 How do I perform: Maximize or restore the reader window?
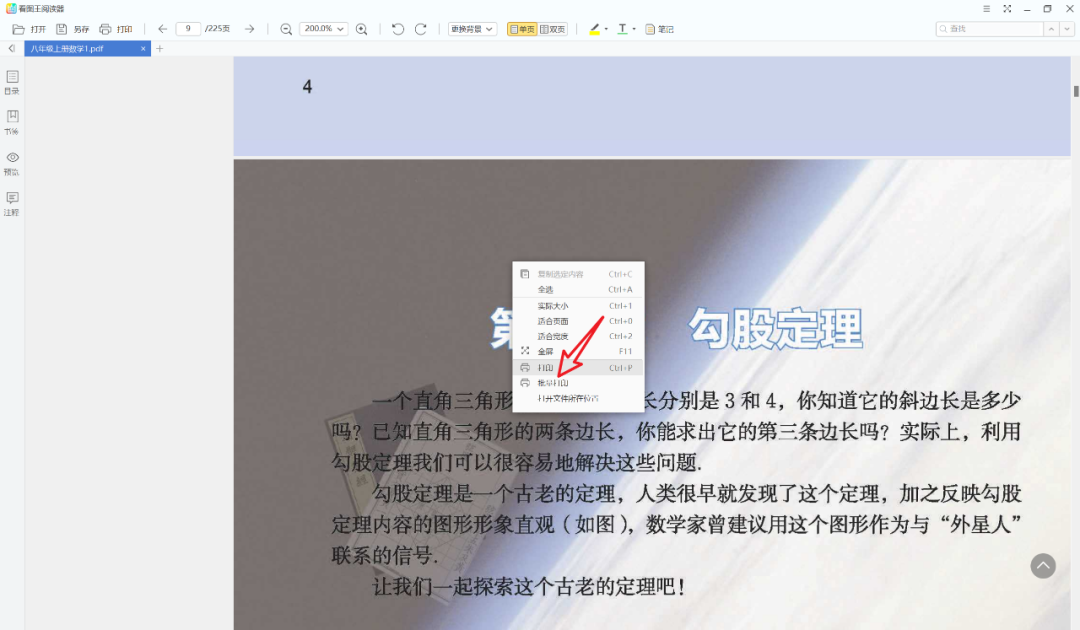pos(1048,8)
